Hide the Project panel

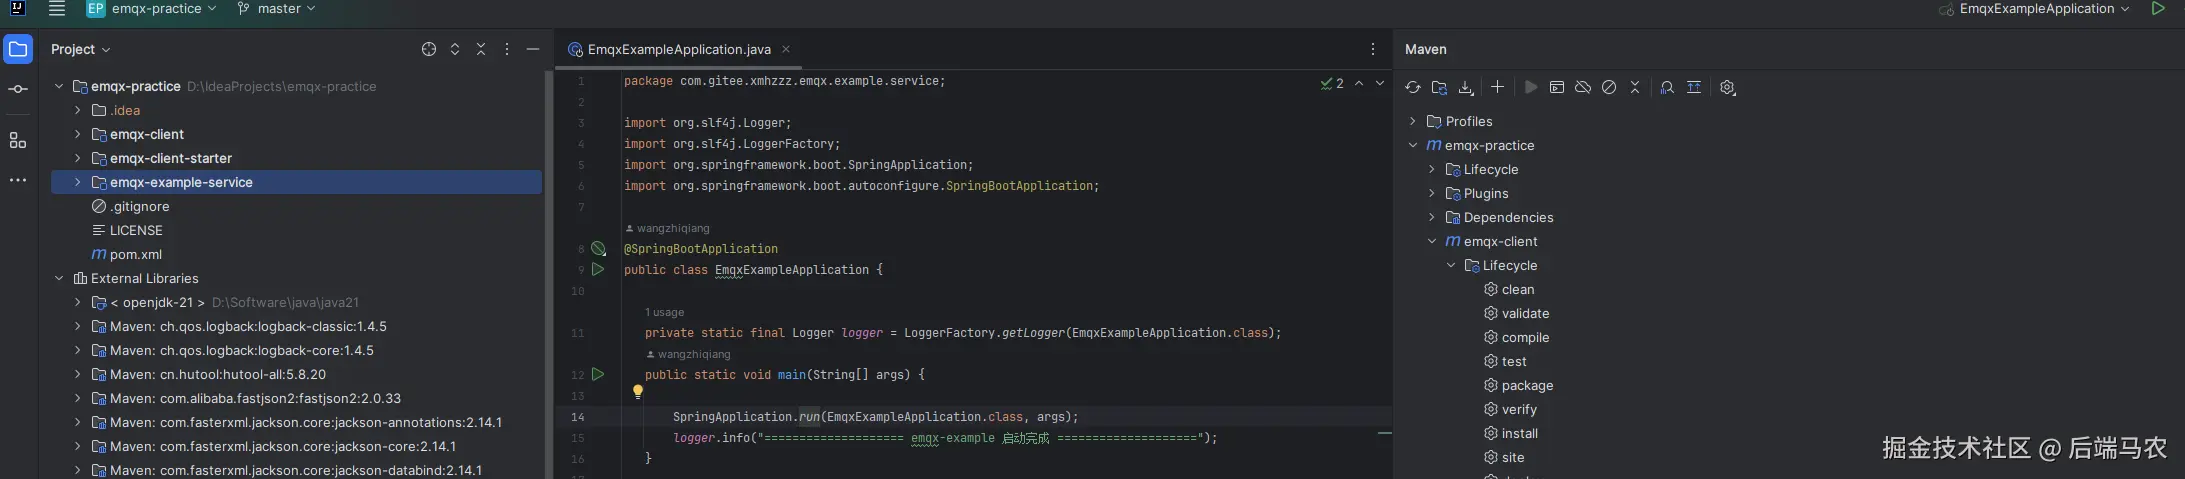point(533,49)
